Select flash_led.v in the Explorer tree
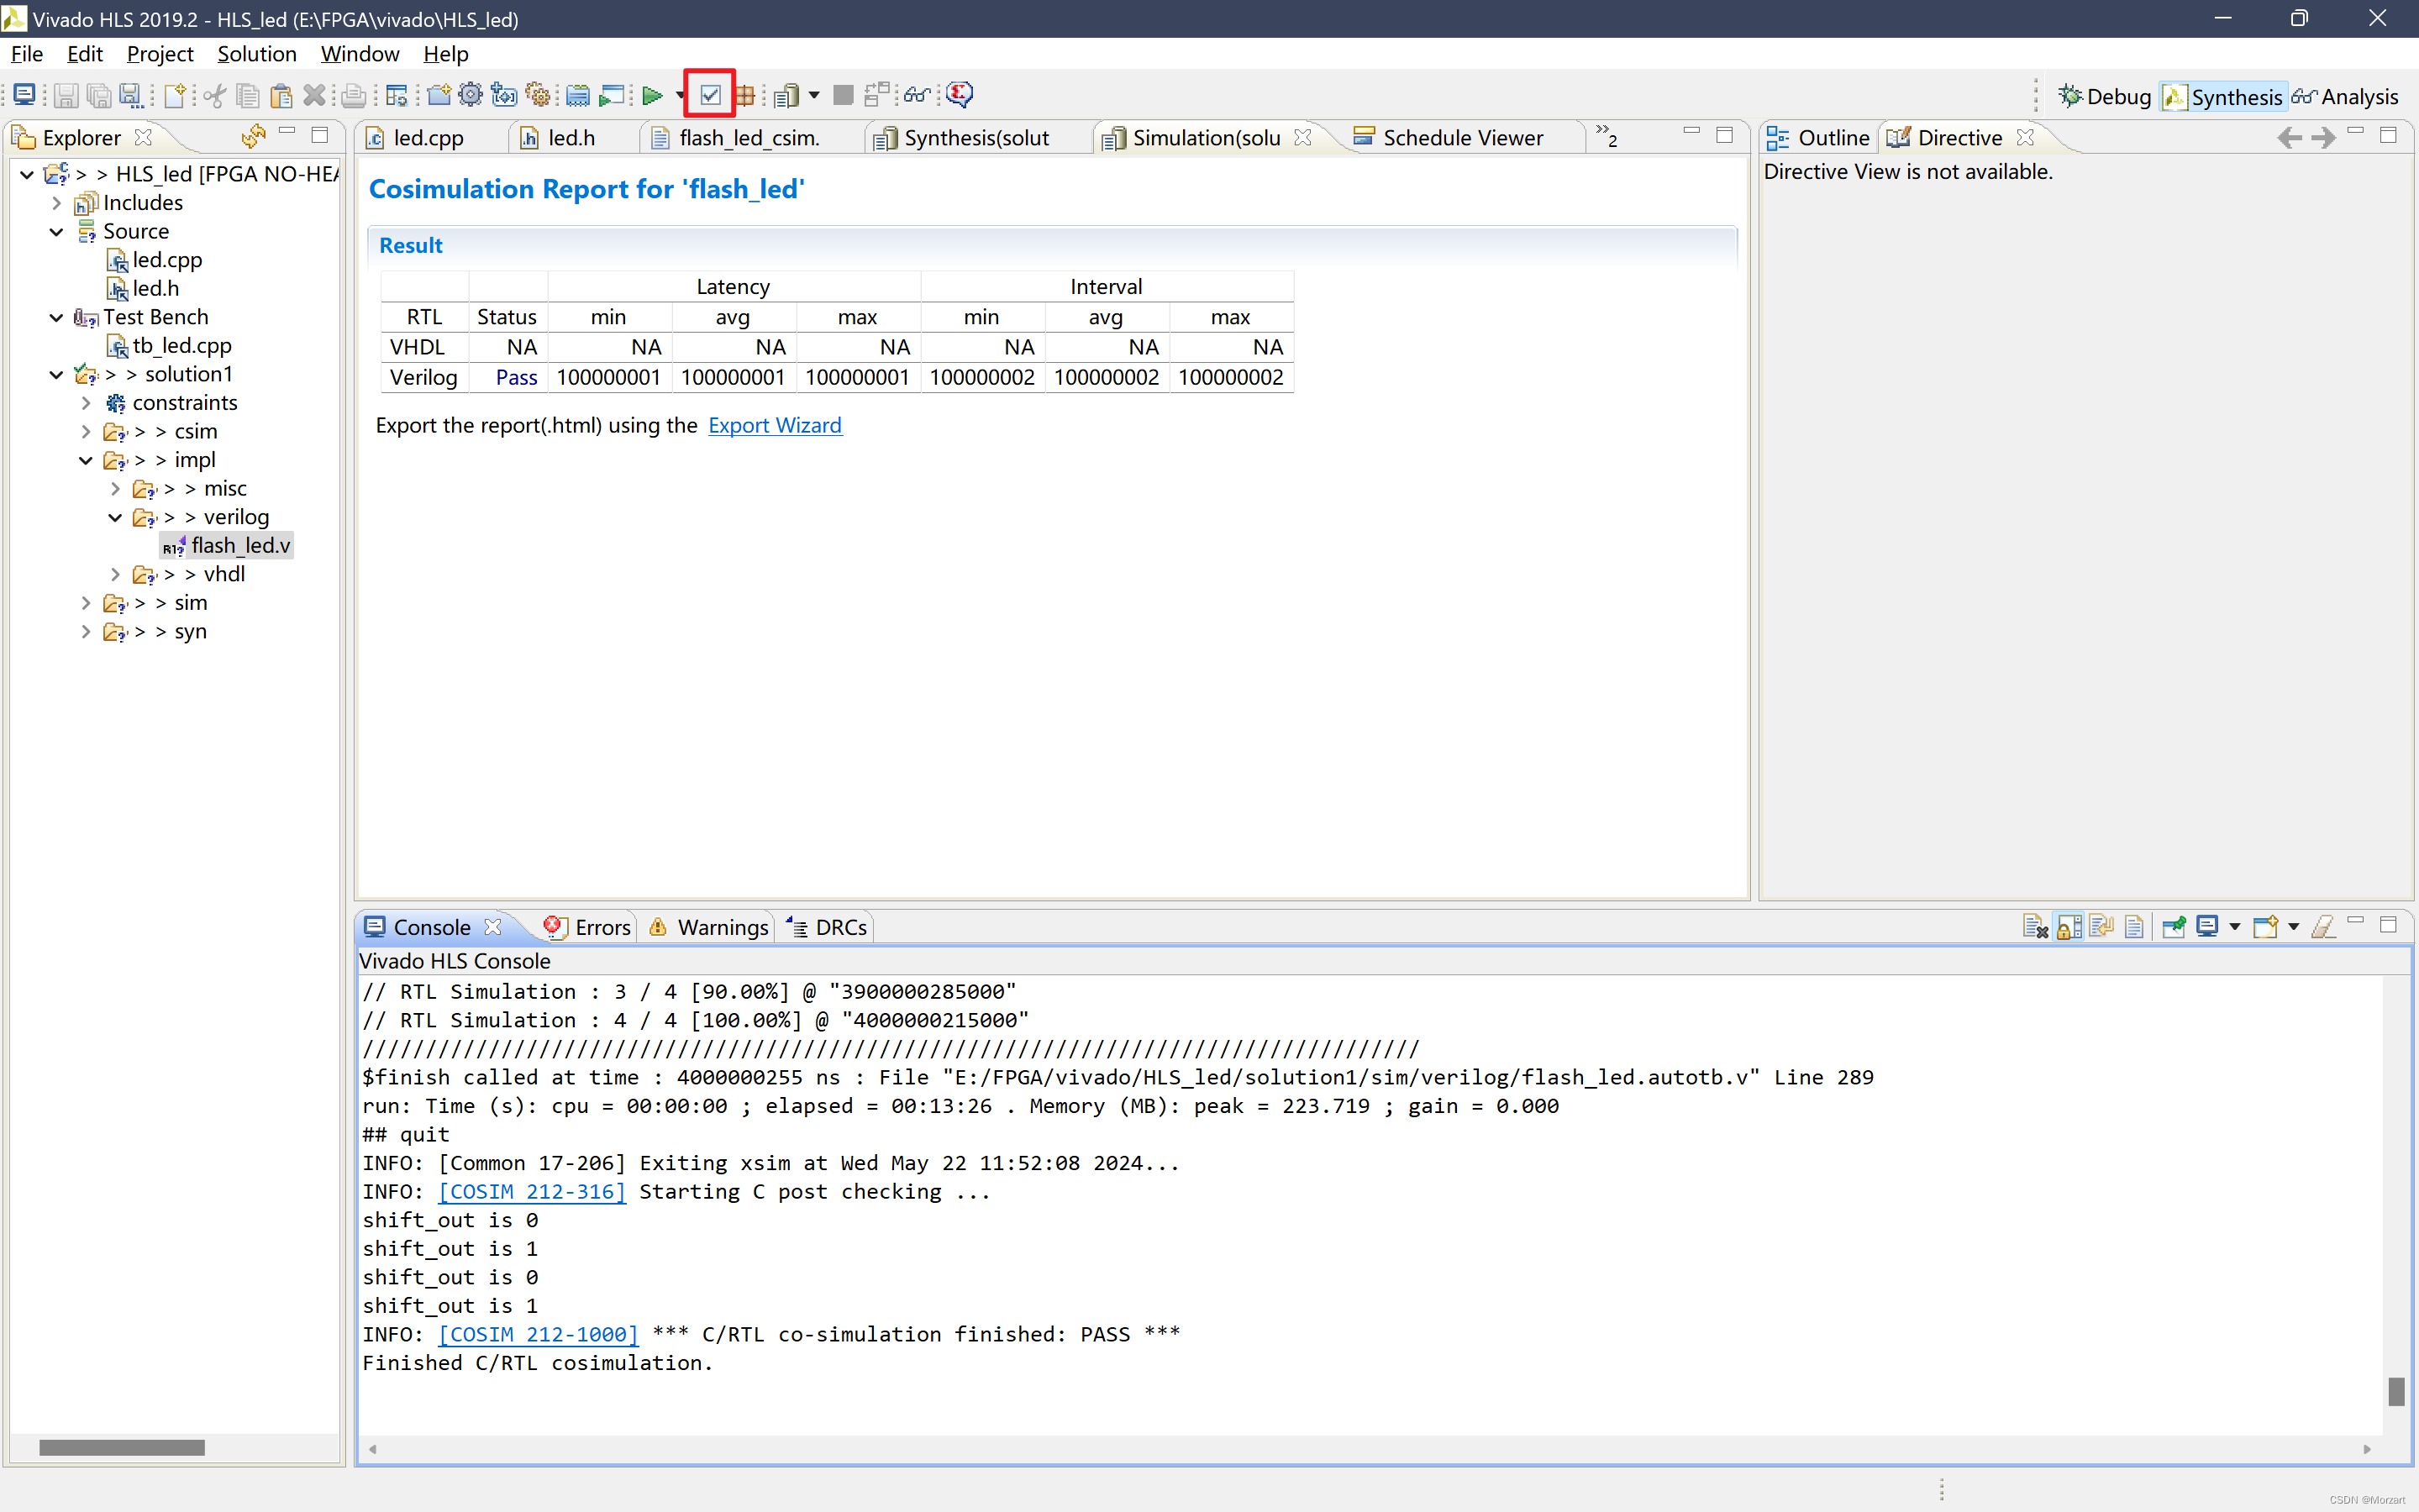The image size is (2419, 1512). 227,546
